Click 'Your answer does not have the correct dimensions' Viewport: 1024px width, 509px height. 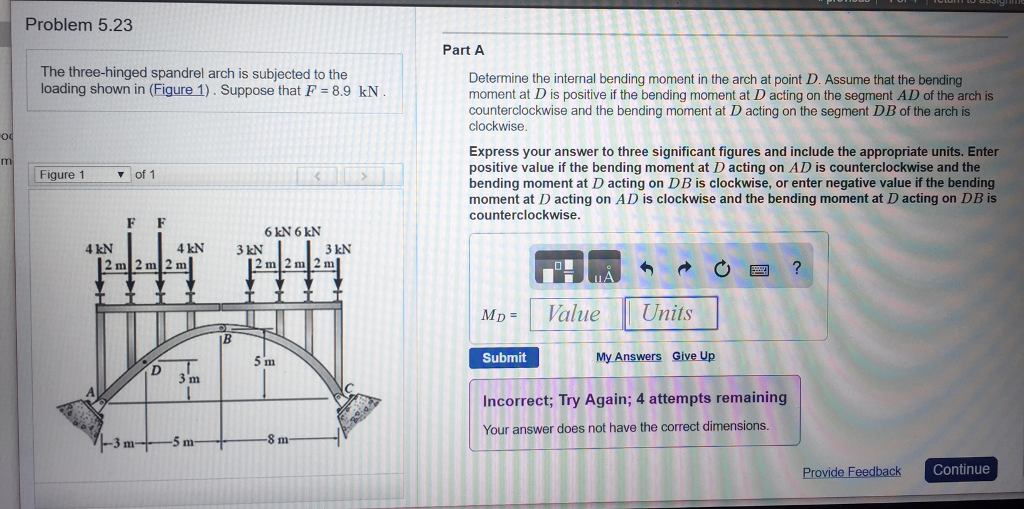point(626,427)
